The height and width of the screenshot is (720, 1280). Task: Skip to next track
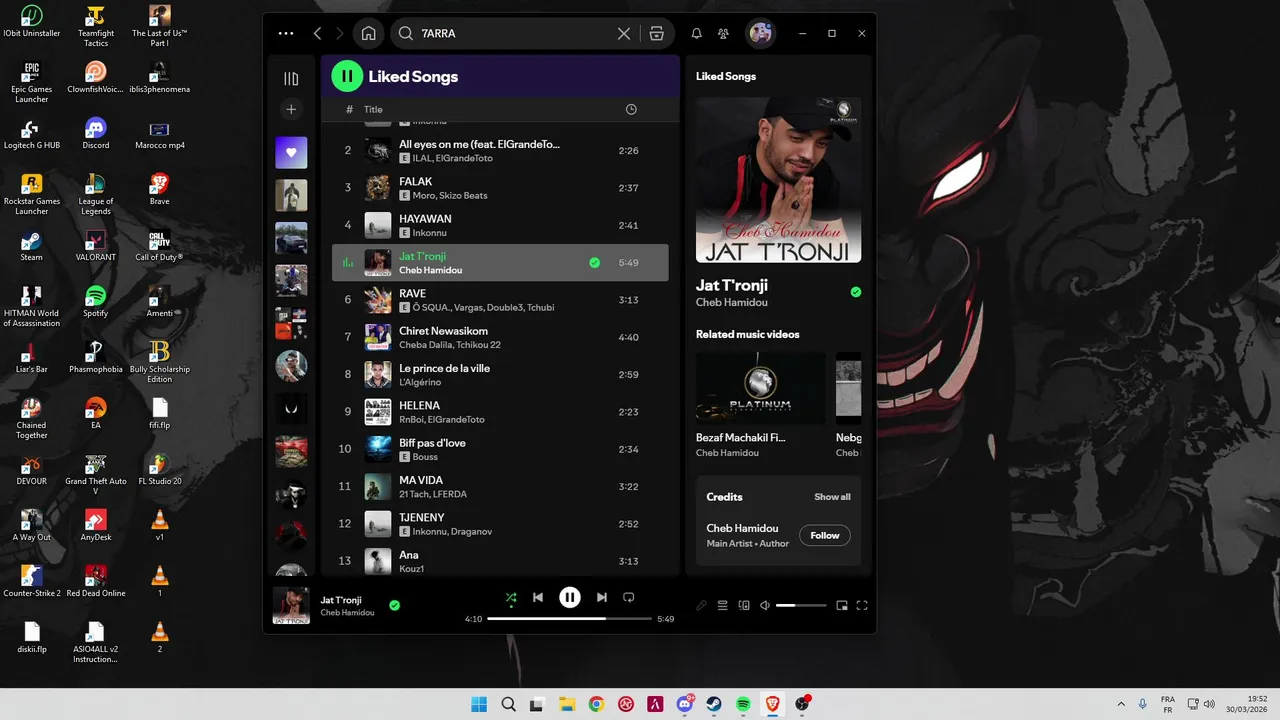tap(602, 597)
